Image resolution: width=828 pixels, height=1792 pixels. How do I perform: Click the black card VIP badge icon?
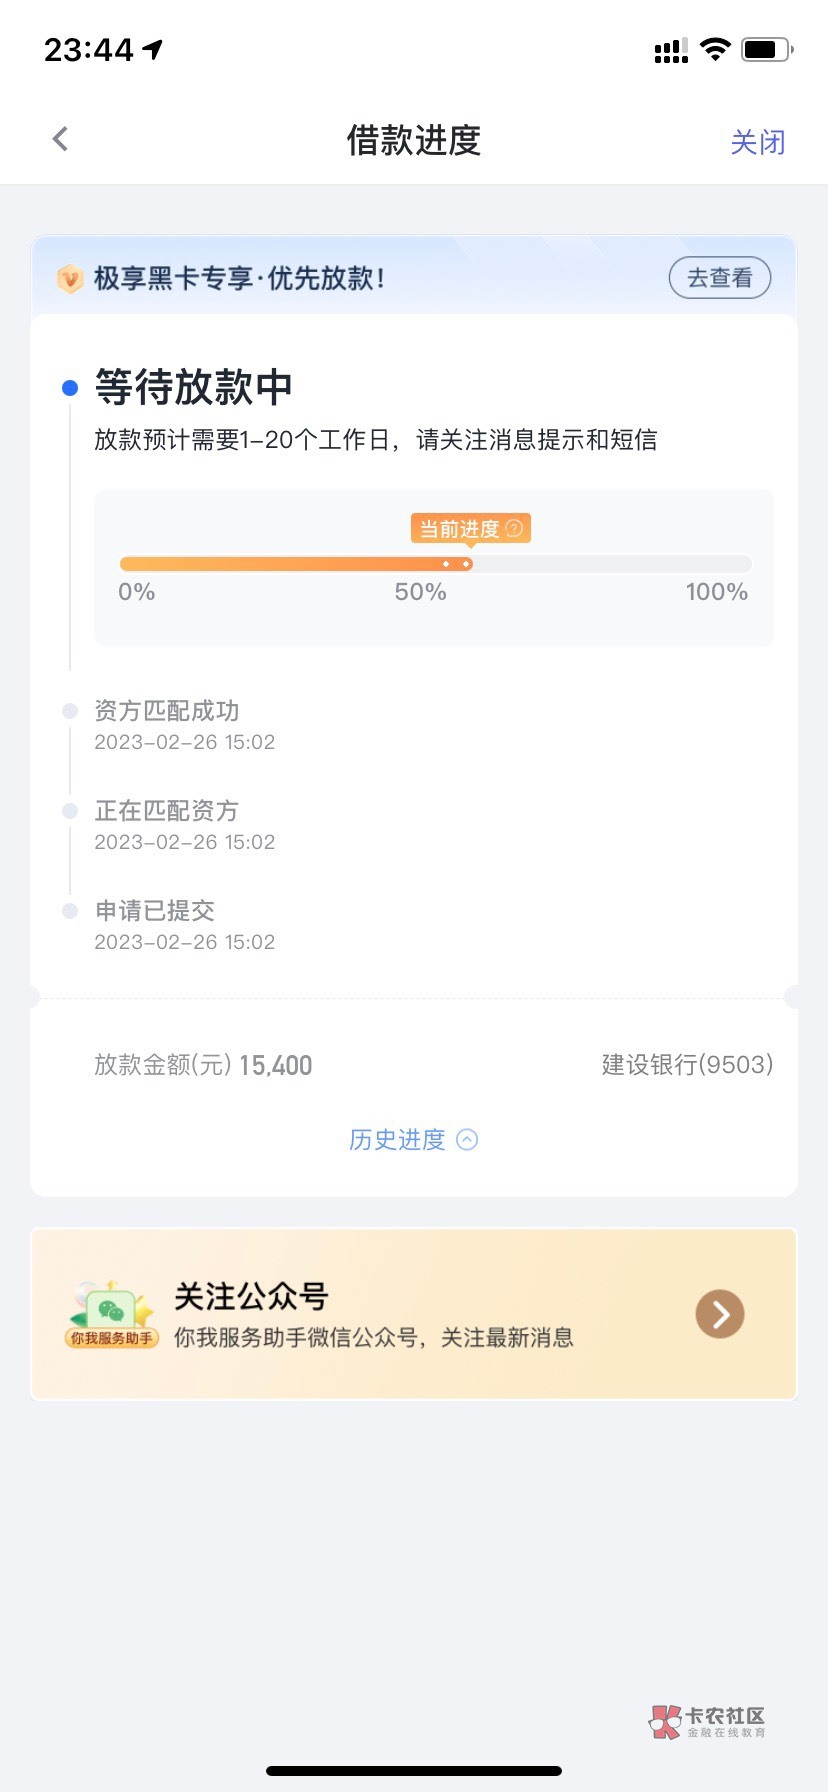[70, 278]
